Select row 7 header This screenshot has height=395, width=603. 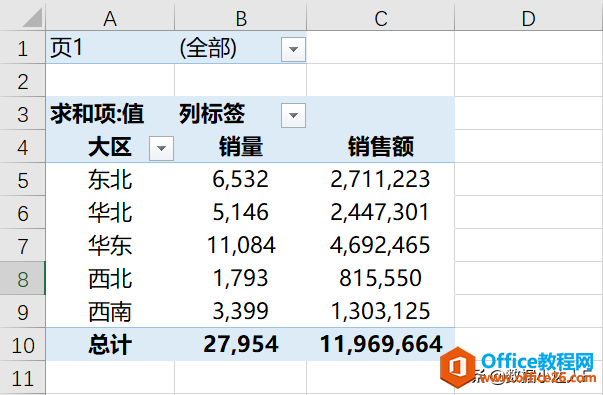click(x=23, y=246)
